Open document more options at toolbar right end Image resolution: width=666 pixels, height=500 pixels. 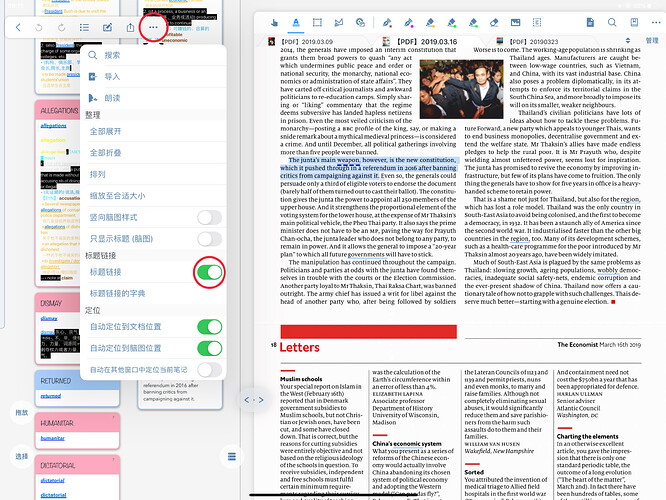coord(656,23)
